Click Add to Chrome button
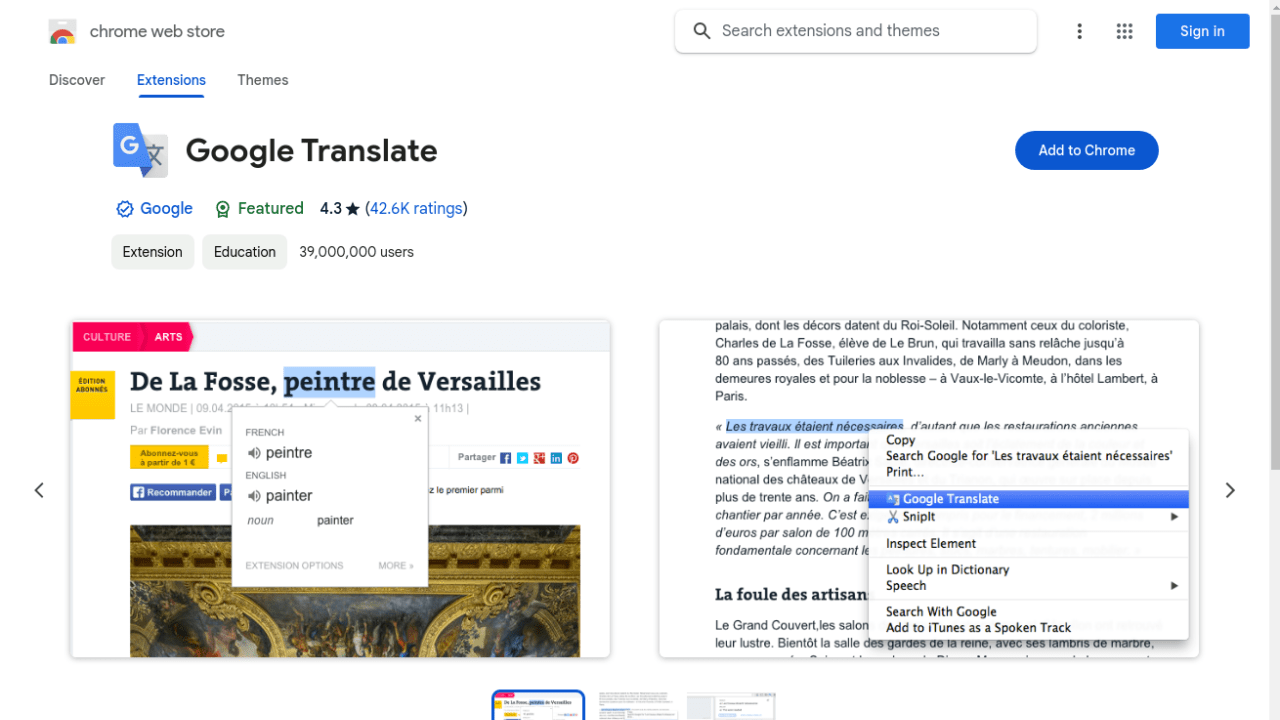 (x=1086, y=150)
